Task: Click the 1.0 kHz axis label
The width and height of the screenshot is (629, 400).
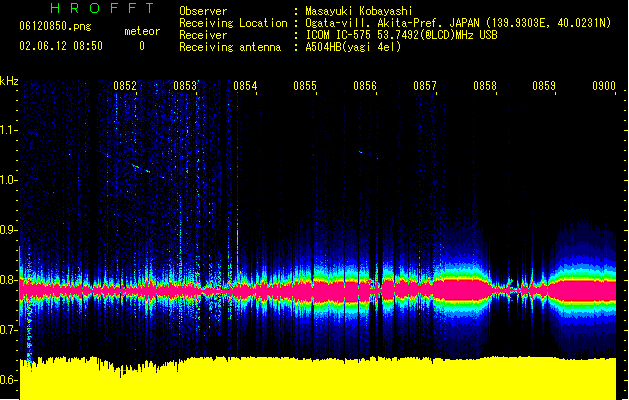Action: 9,180
